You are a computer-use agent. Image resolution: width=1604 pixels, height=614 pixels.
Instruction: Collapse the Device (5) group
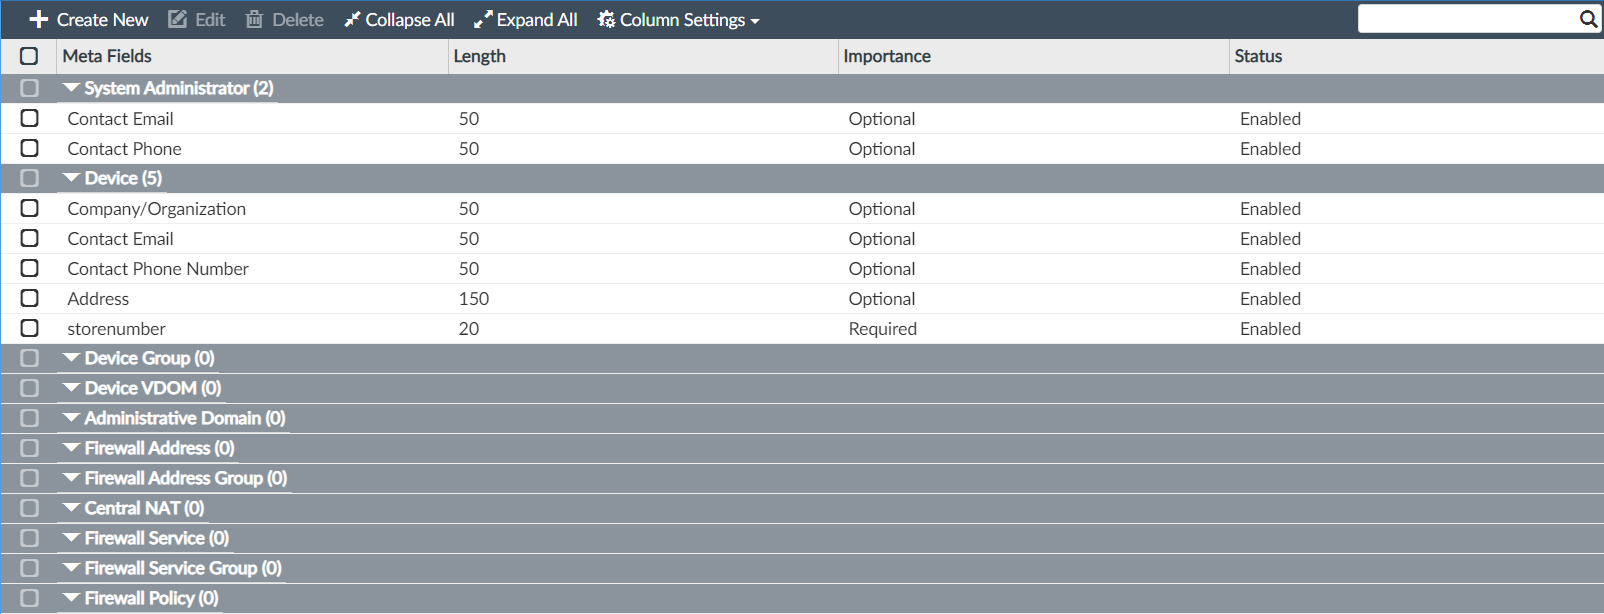[71, 178]
